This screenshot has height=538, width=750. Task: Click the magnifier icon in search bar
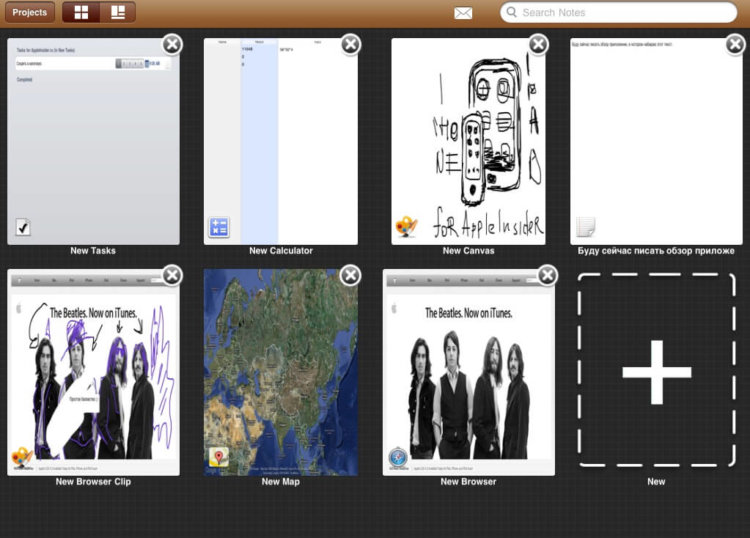click(511, 12)
